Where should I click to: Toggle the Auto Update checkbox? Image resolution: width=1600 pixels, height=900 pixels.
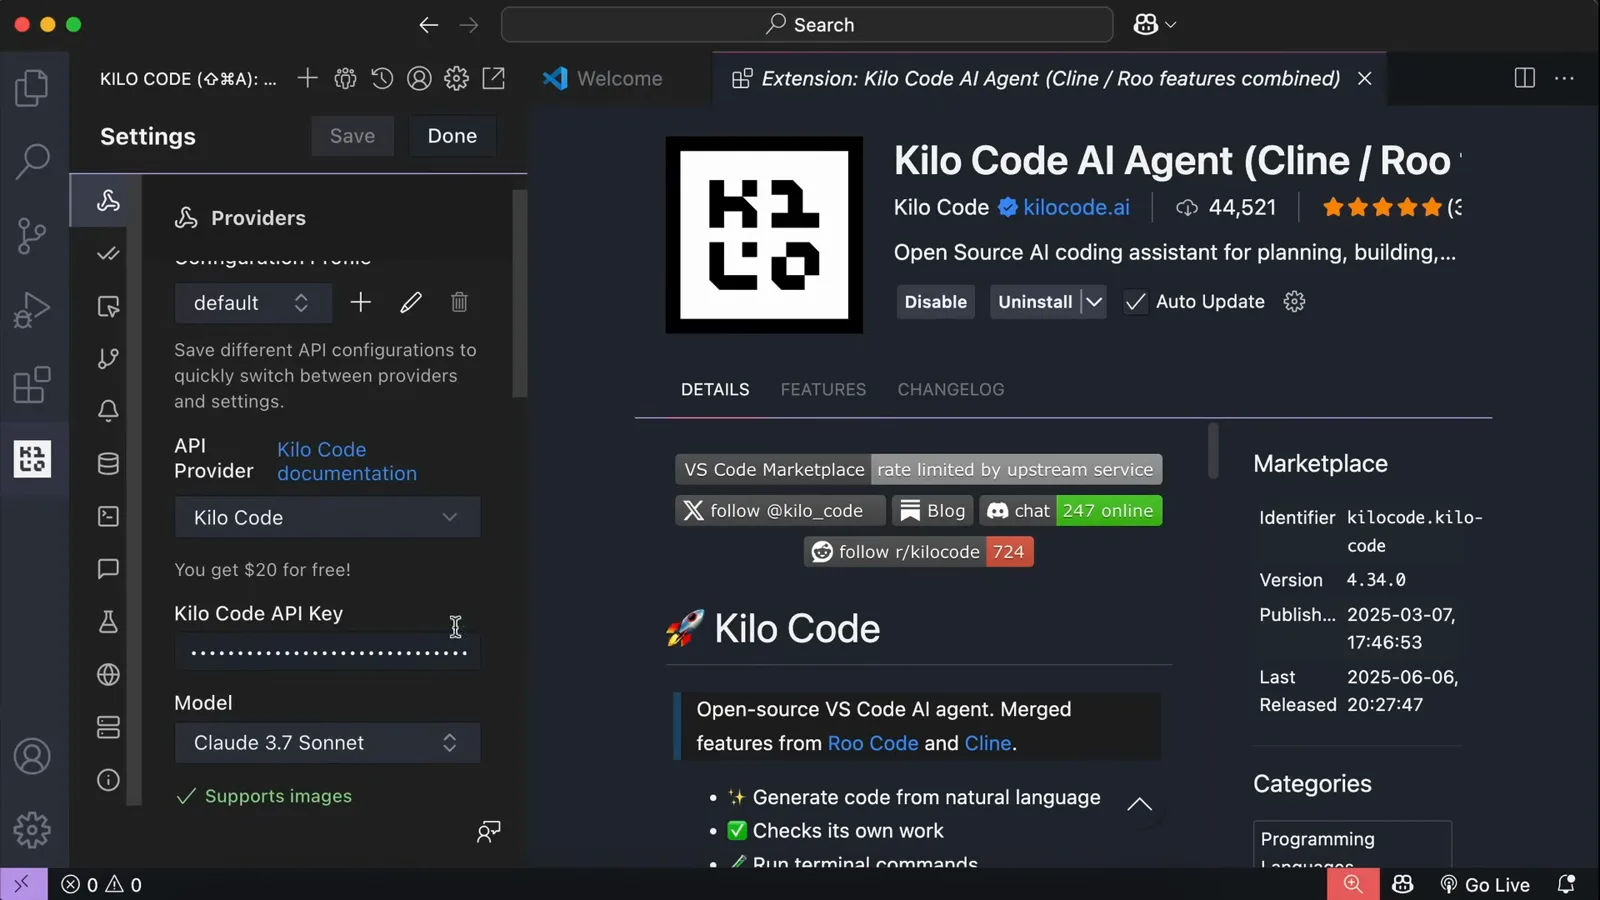coord(1135,302)
